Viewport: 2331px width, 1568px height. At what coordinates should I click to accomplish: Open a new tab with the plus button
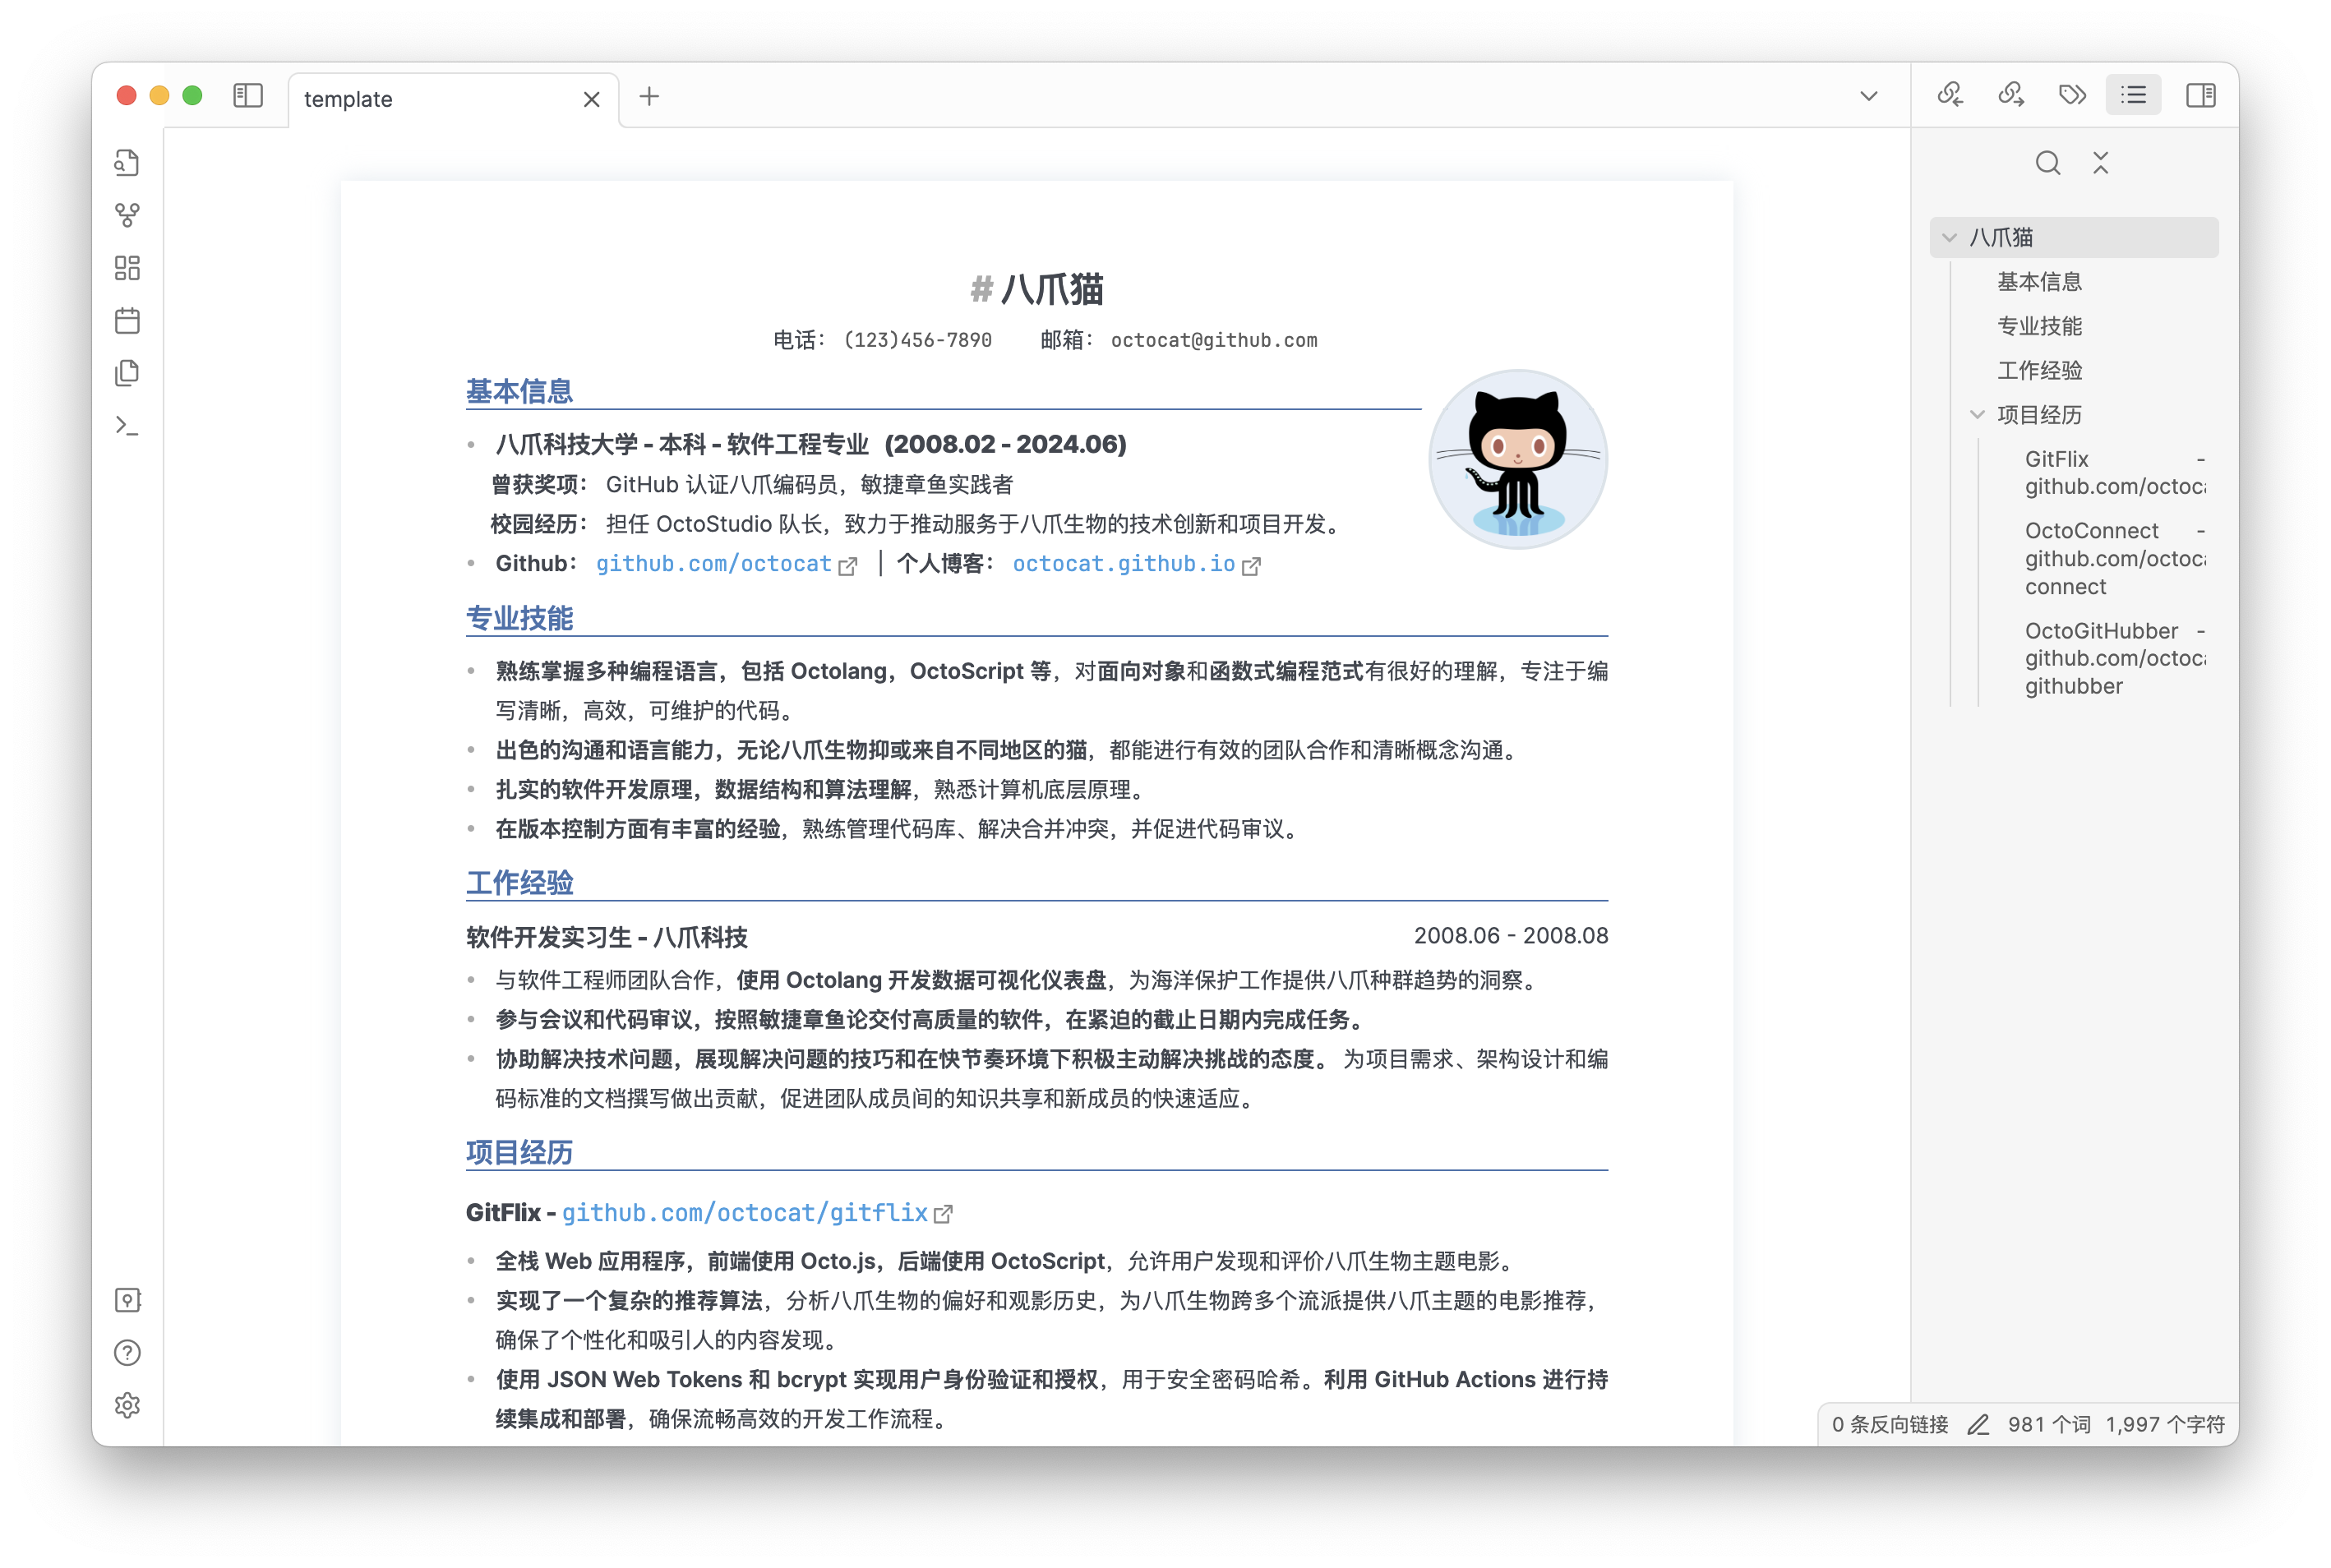click(650, 97)
